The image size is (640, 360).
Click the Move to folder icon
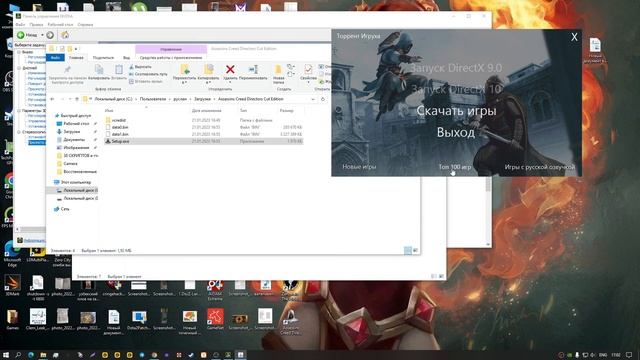coord(184,69)
